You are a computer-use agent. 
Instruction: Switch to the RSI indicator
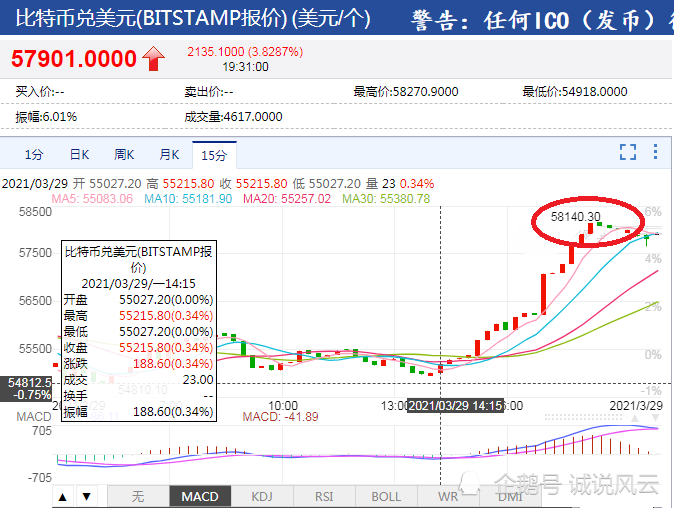324,497
